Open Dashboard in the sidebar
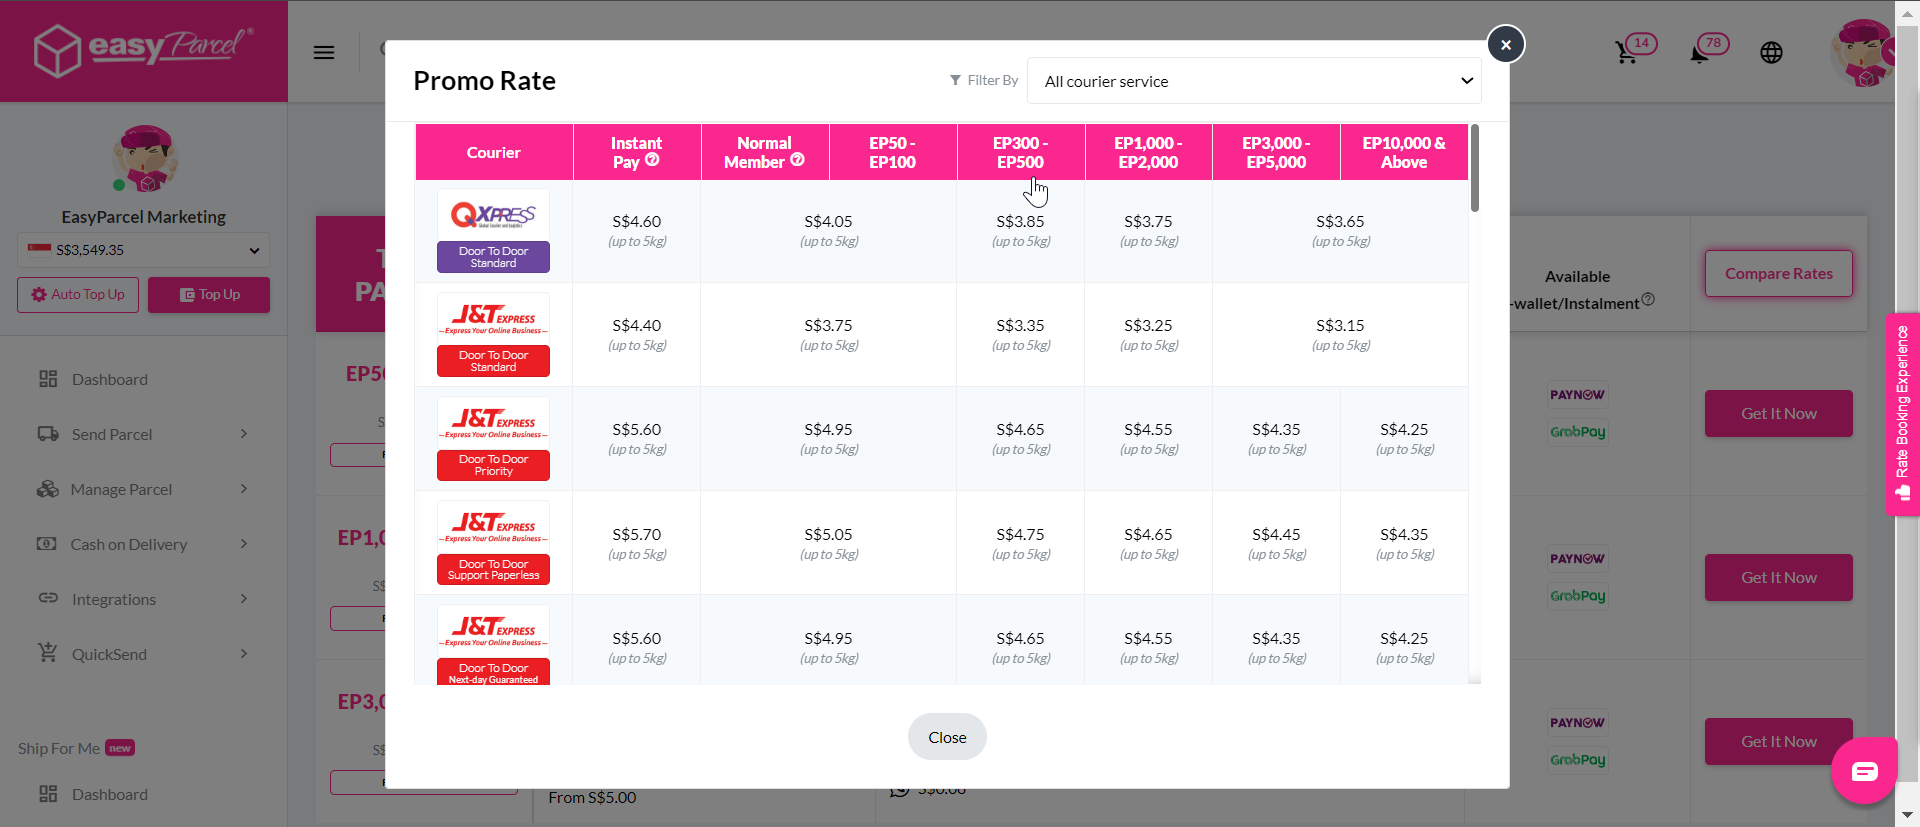This screenshot has width=1920, height=827. (x=109, y=379)
